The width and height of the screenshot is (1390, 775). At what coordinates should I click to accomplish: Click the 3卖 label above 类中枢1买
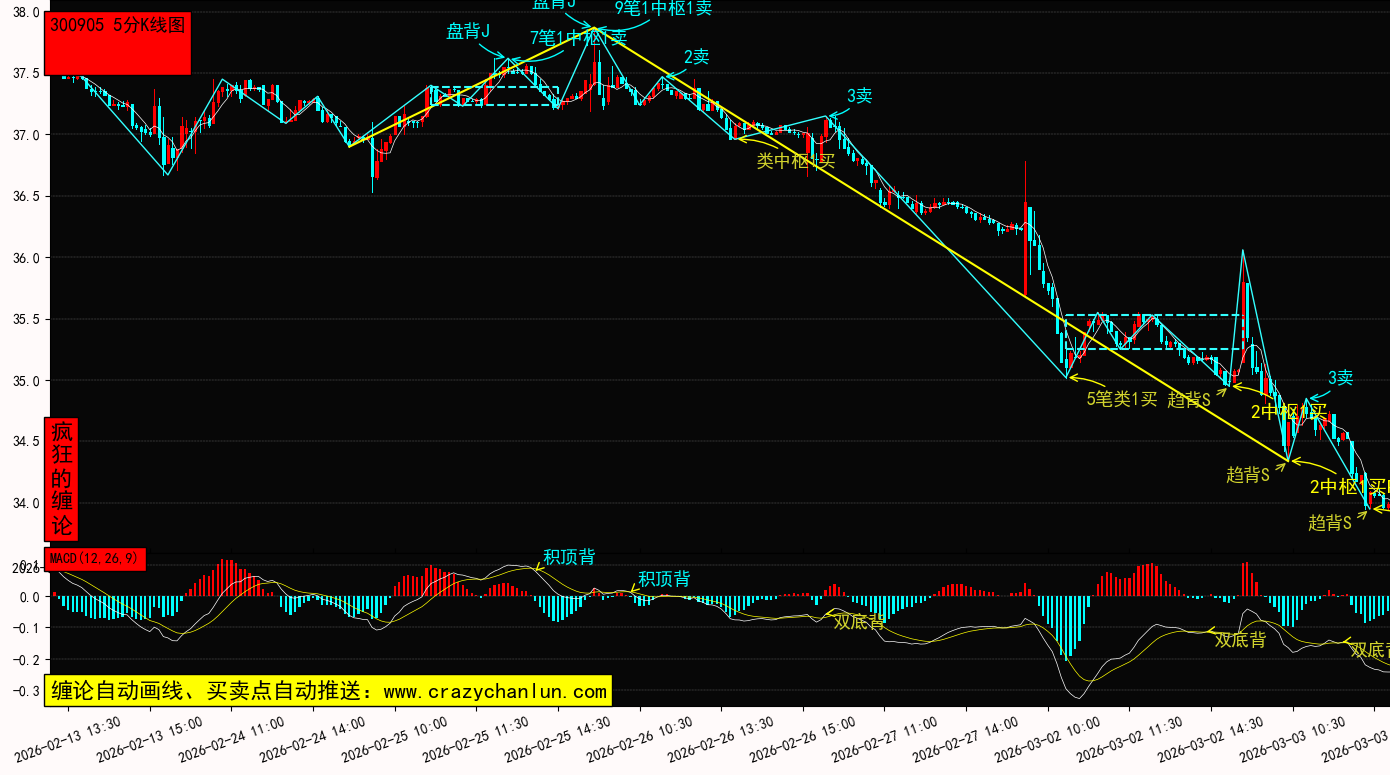pos(859,96)
